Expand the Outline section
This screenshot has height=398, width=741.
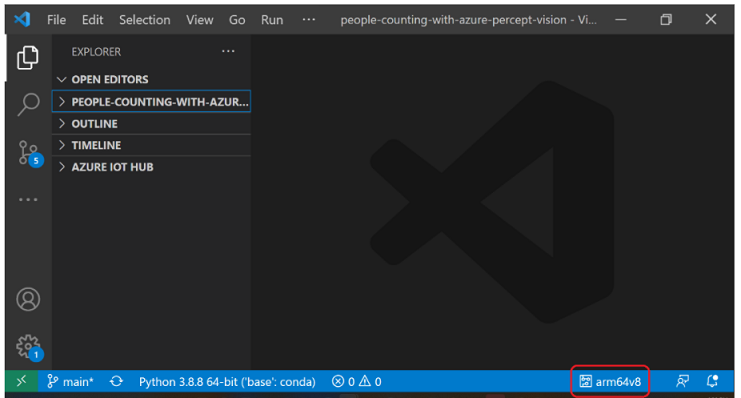pyautogui.click(x=151, y=124)
